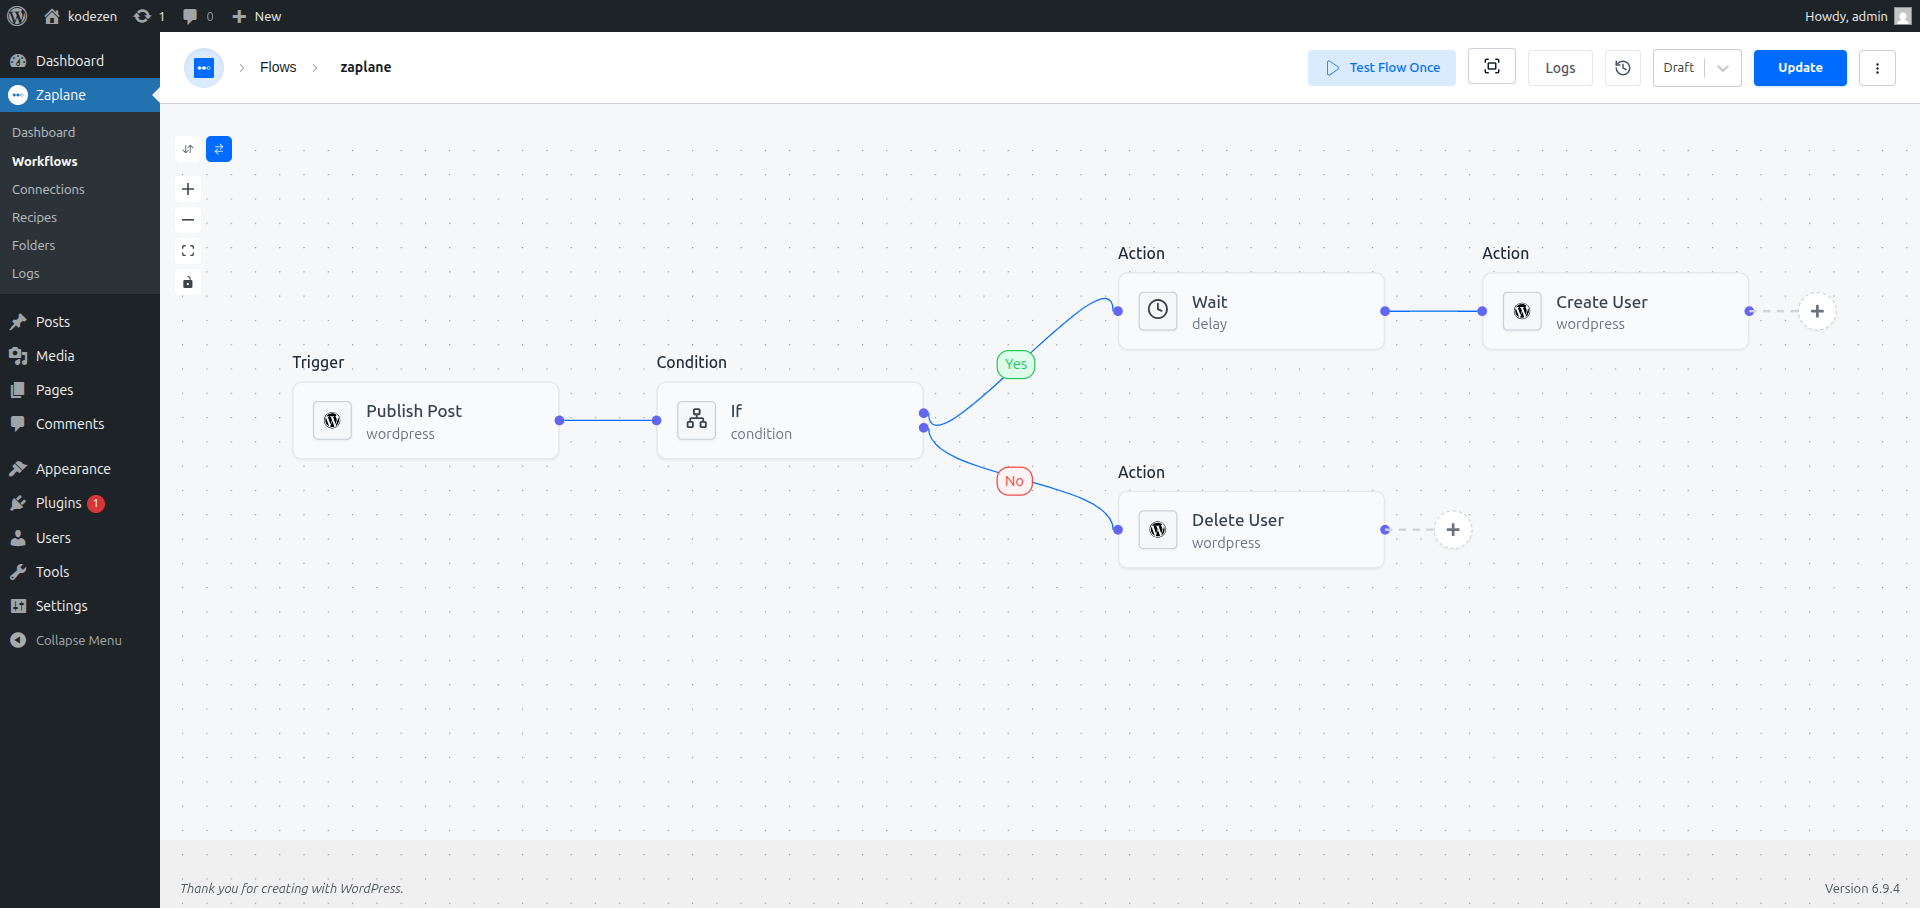Image resolution: width=1920 pixels, height=908 pixels.
Task: Open Plugins in the admin sidebar
Action: tap(80, 503)
